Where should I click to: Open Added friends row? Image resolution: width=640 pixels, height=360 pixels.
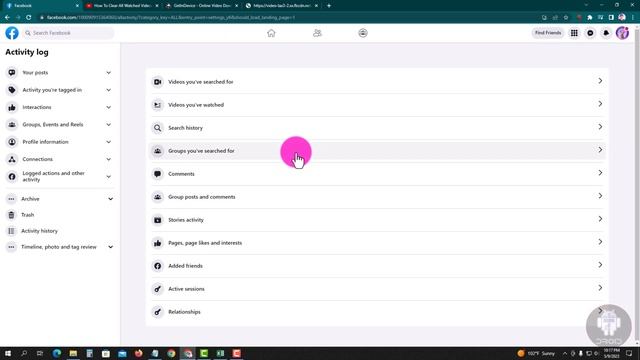[x=377, y=266]
